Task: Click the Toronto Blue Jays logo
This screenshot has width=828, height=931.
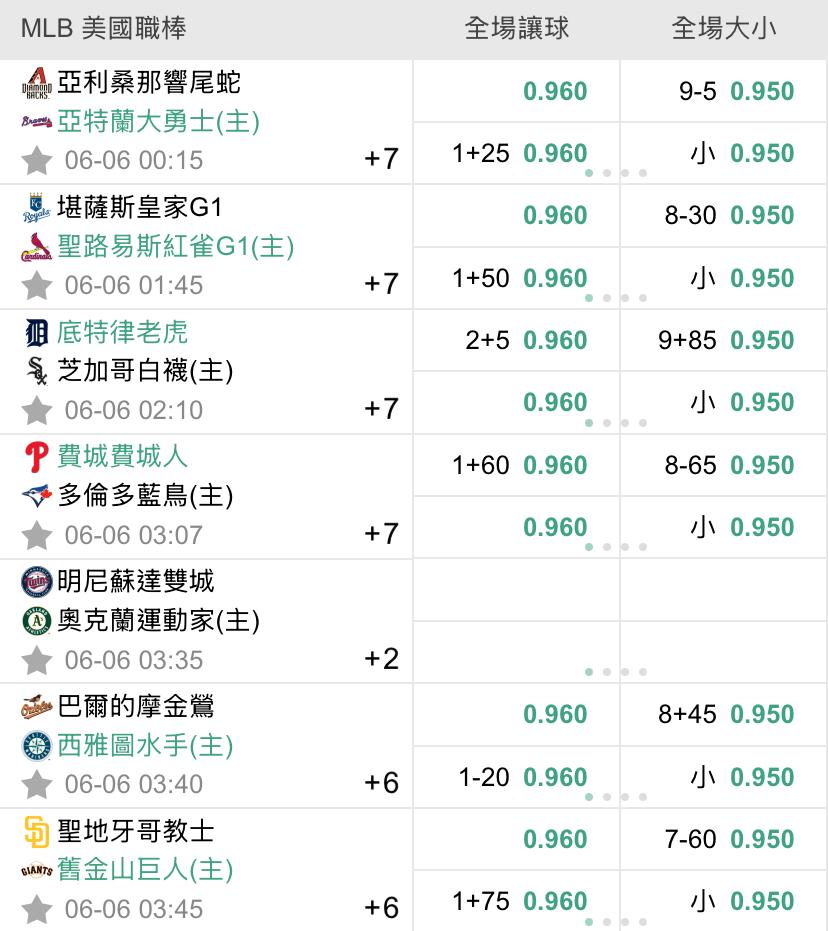Action: (x=37, y=496)
